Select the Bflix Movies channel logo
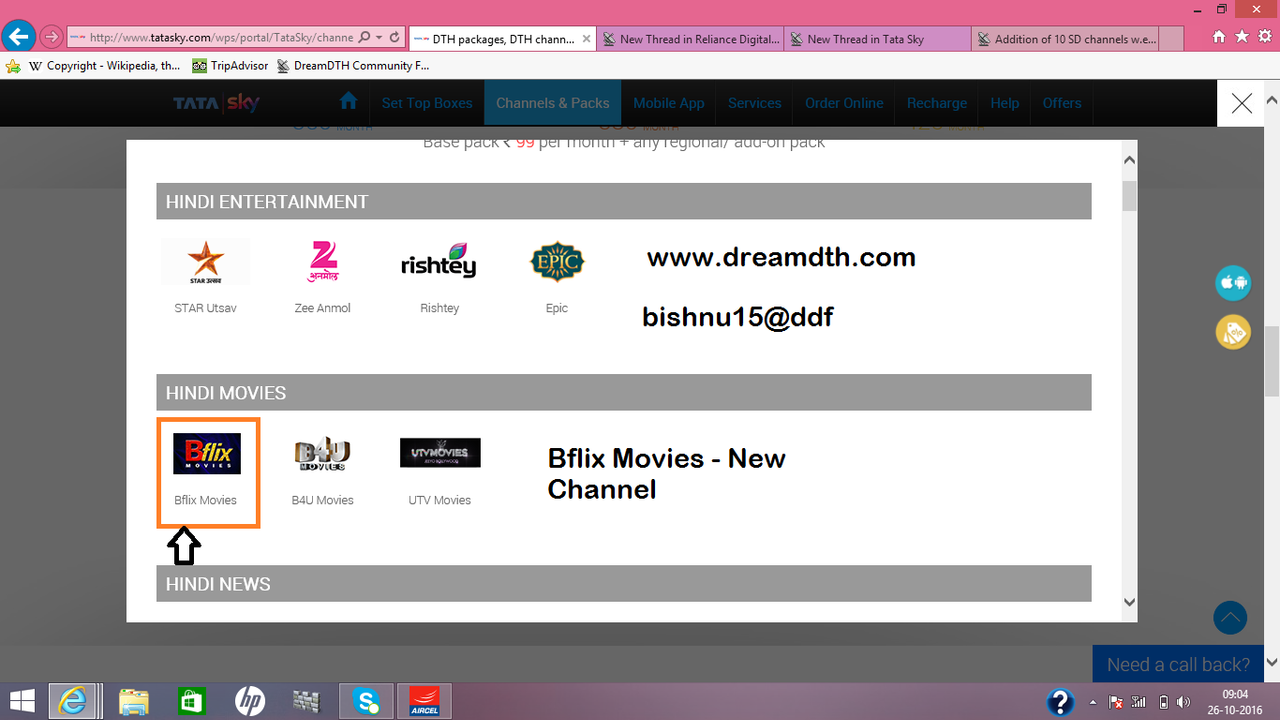Viewport: 1280px width, 720px height. (x=207, y=453)
